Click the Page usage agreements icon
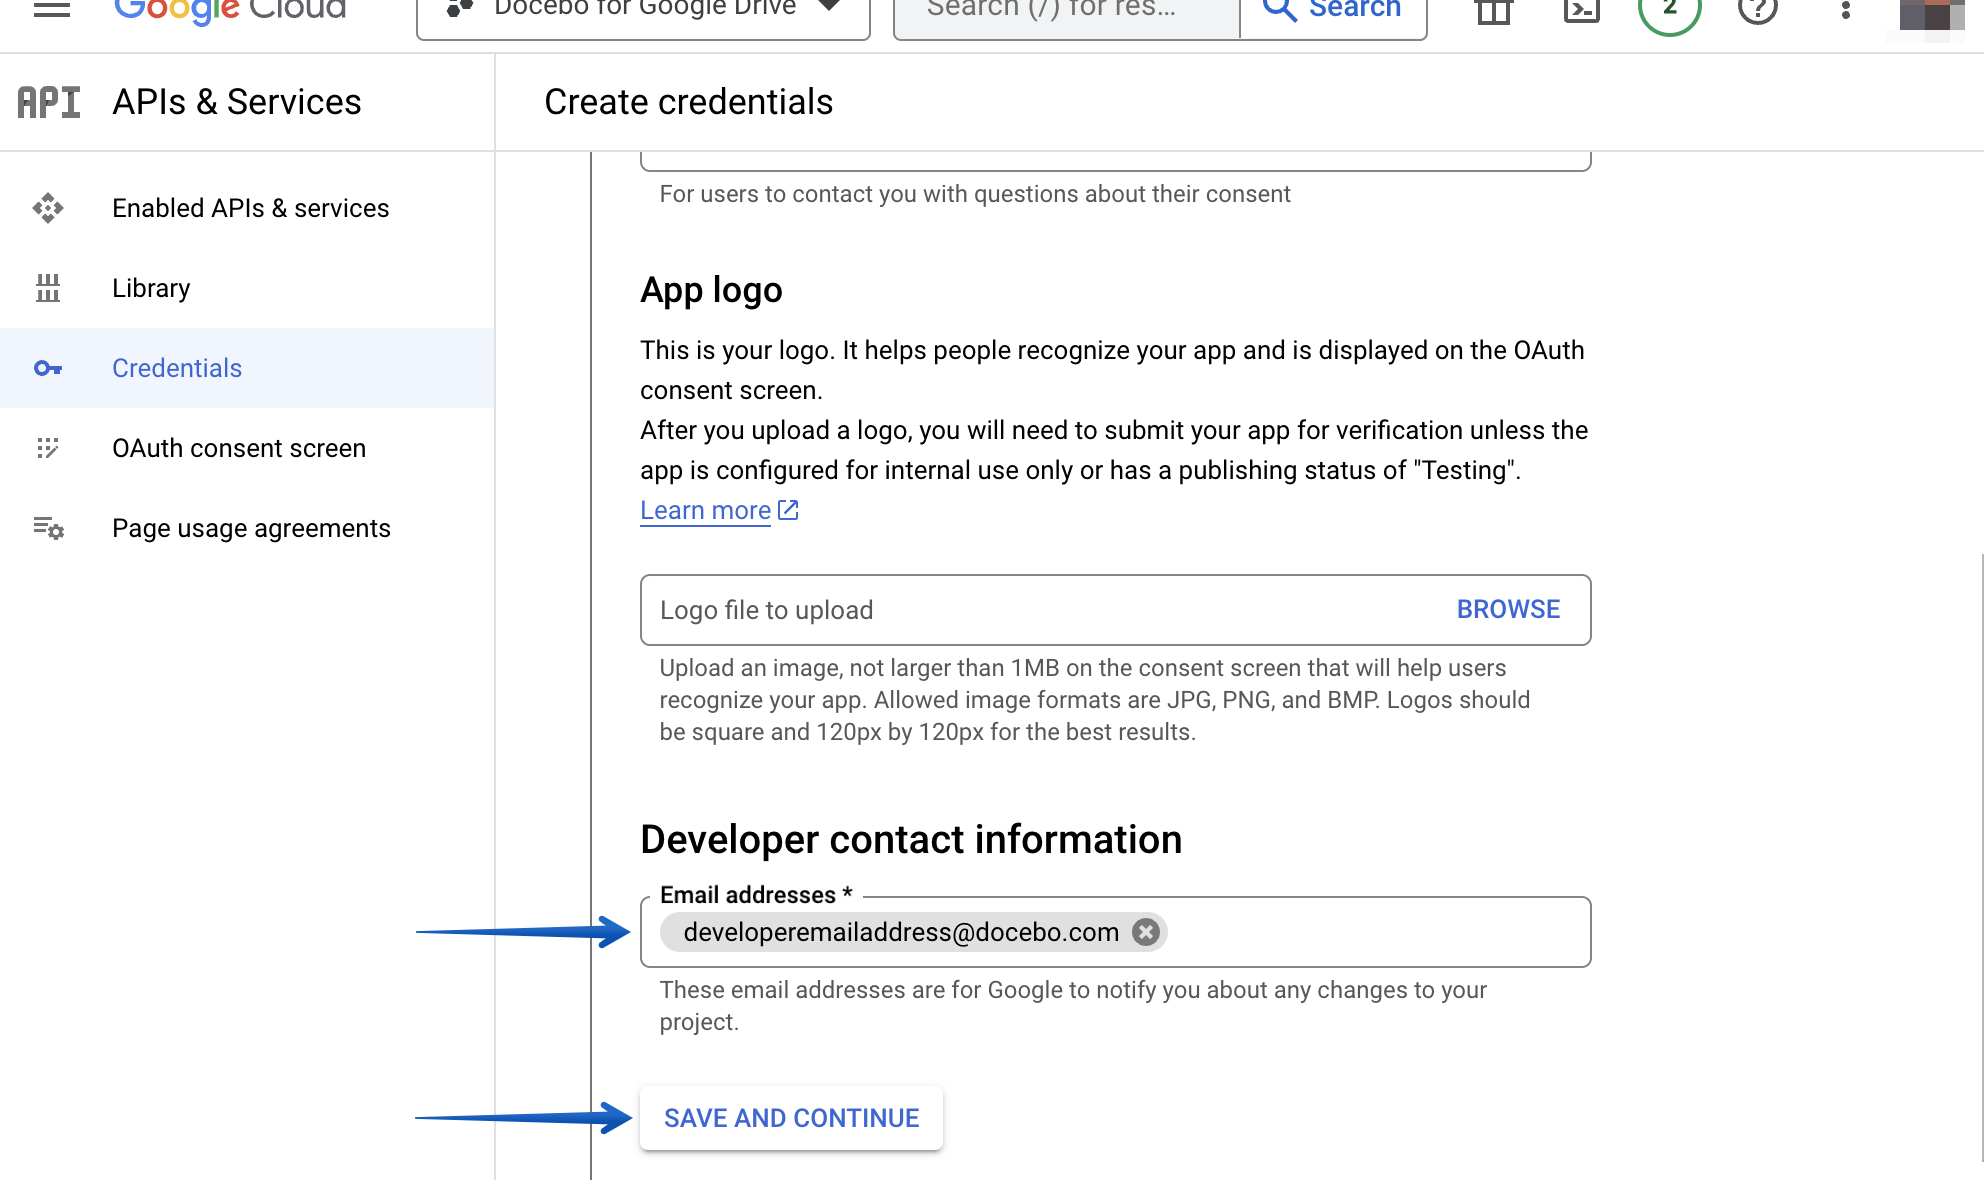The image size is (1984, 1180). [47, 528]
